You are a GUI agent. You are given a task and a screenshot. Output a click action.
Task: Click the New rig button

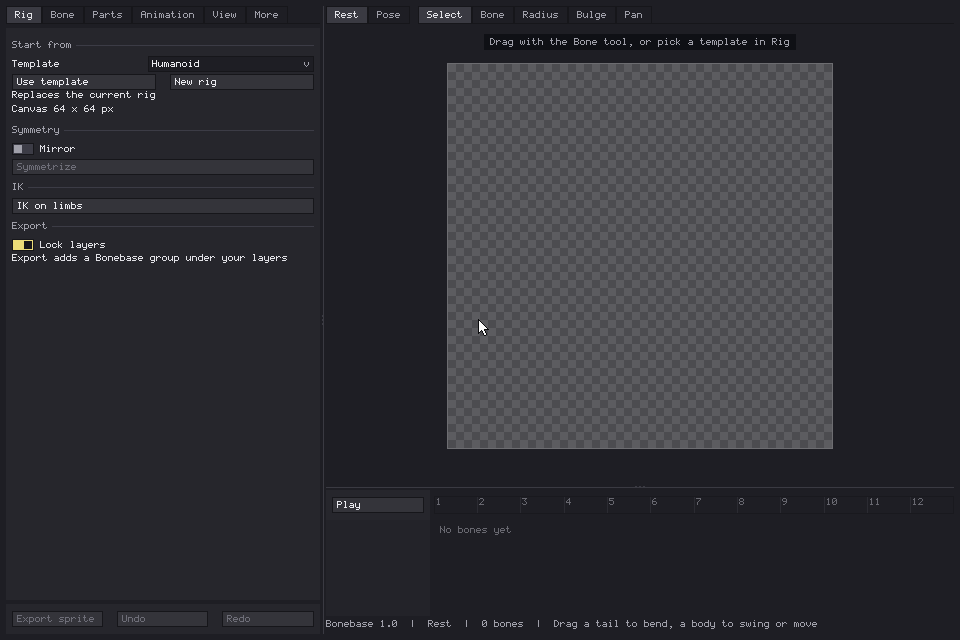pos(242,81)
